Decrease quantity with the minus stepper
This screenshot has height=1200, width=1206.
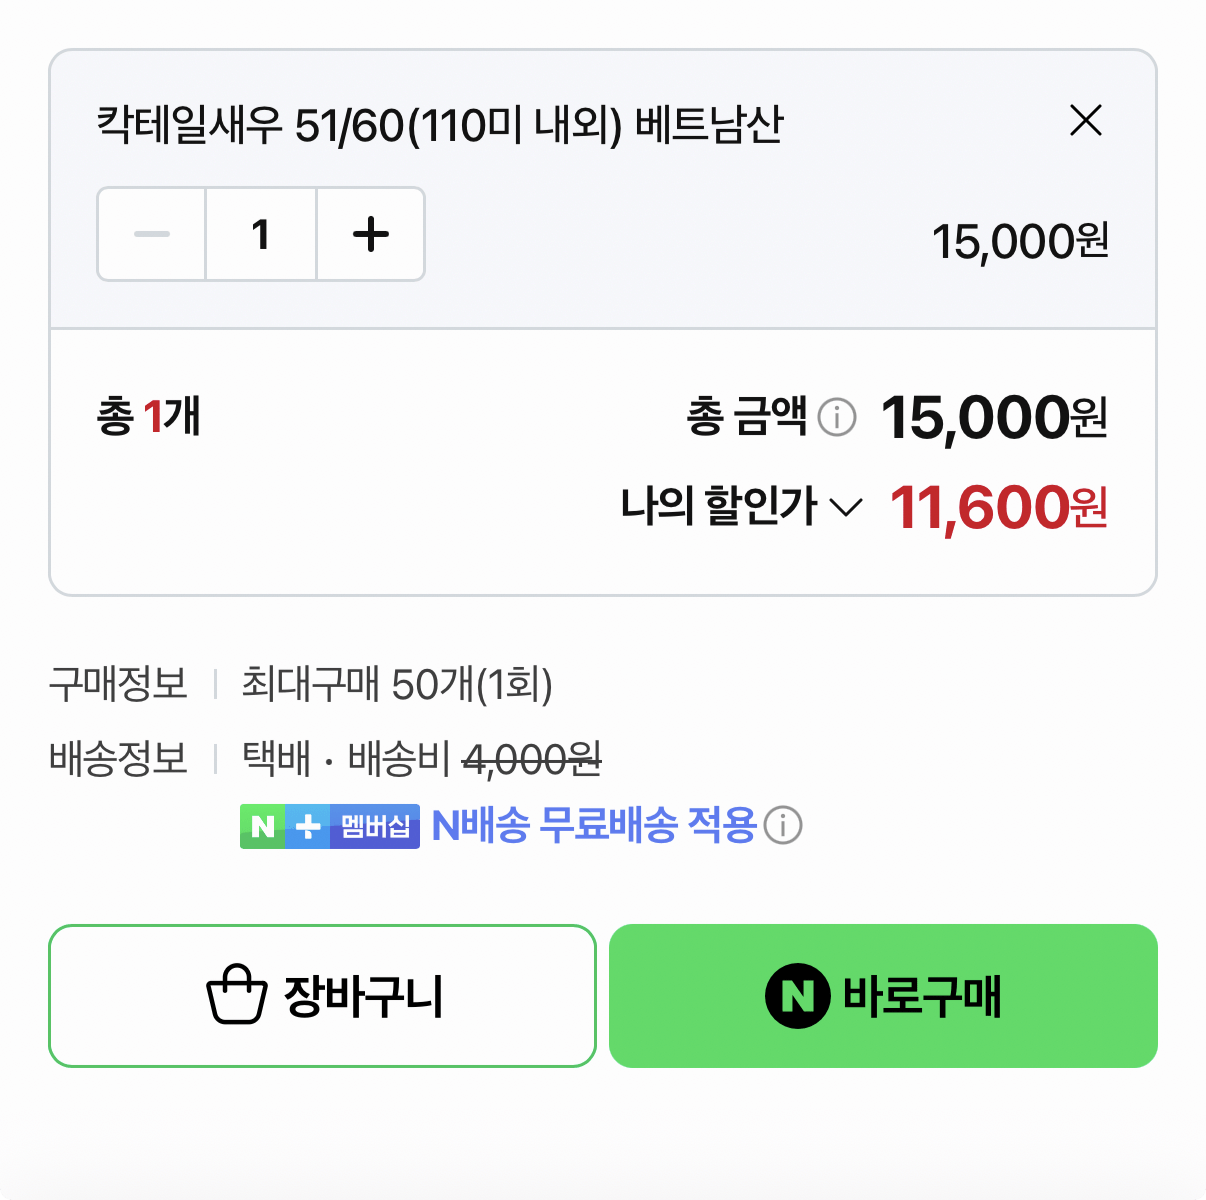point(150,233)
